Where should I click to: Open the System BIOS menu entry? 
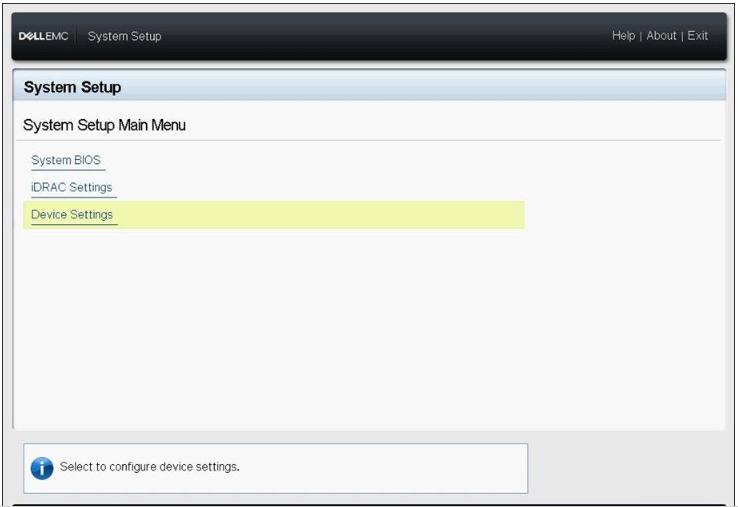click(x=66, y=160)
